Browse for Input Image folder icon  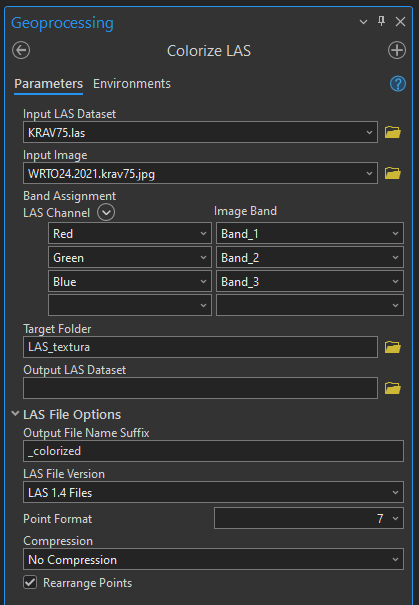(393, 173)
